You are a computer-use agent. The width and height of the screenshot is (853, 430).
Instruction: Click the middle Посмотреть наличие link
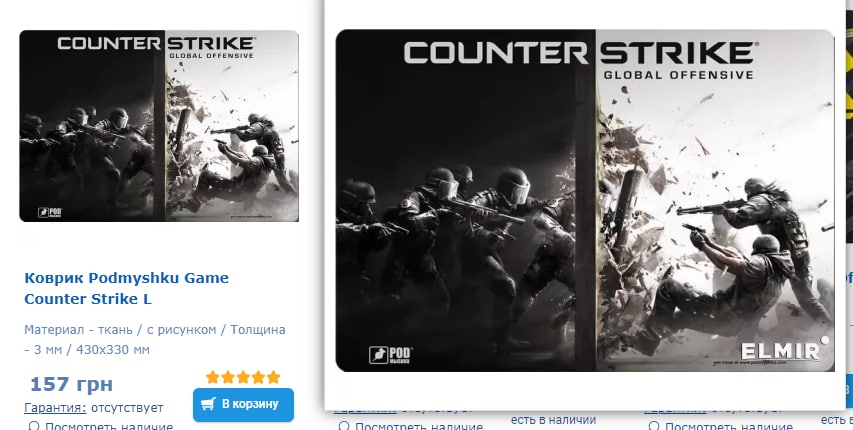pos(419,426)
